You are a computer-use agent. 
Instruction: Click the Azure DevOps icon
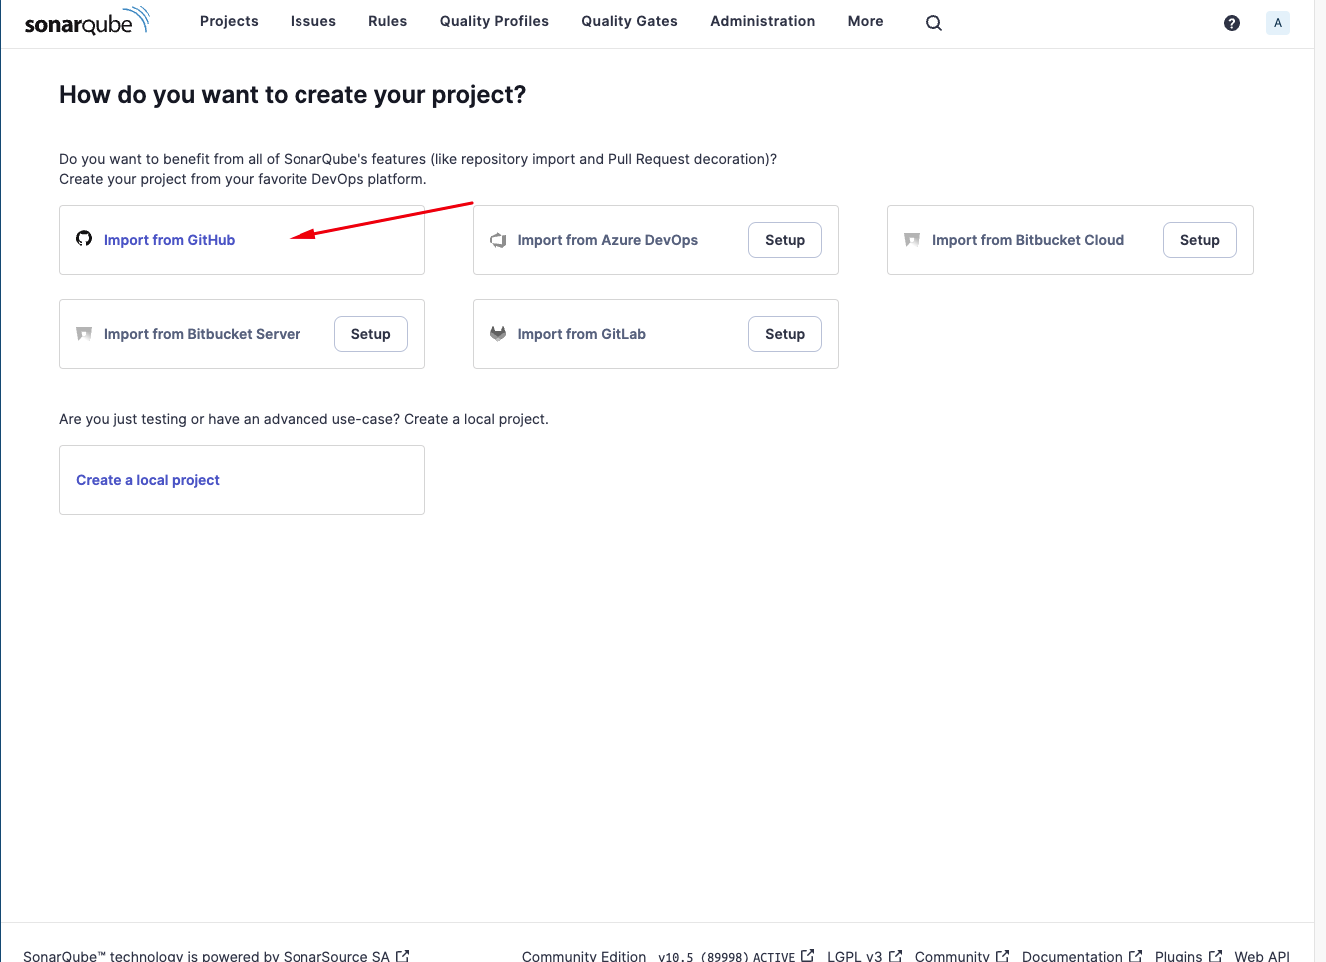498,240
